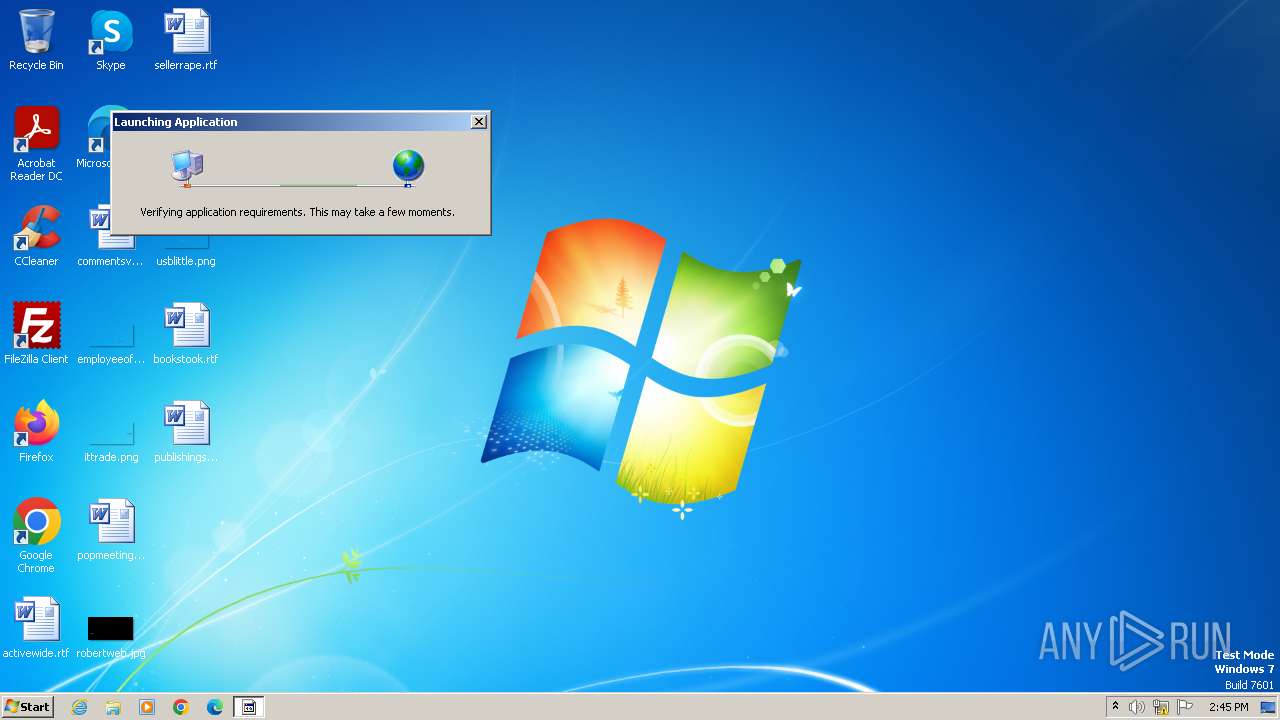Open the FileZilla Client shortcut
The width and height of the screenshot is (1280, 720).
tap(36, 334)
